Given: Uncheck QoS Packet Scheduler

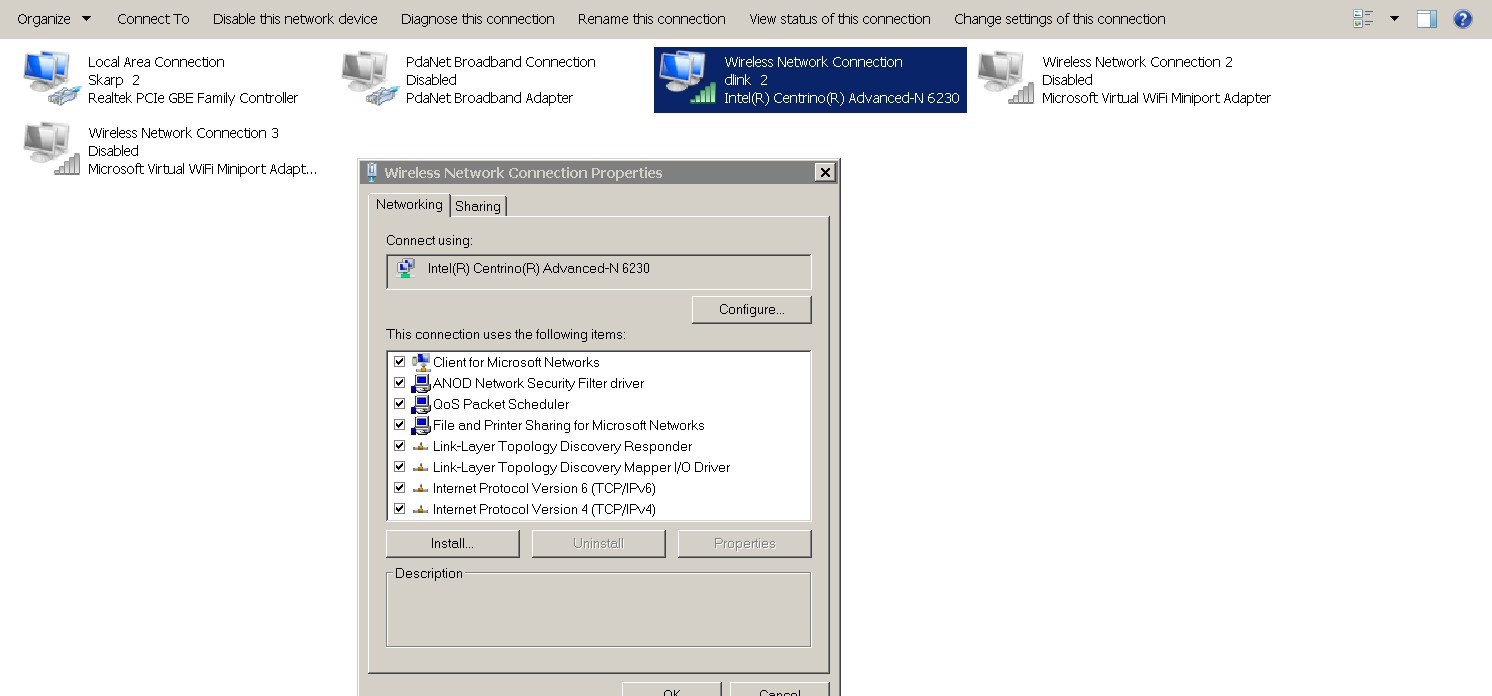Looking at the screenshot, I should pyautogui.click(x=400, y=404).
